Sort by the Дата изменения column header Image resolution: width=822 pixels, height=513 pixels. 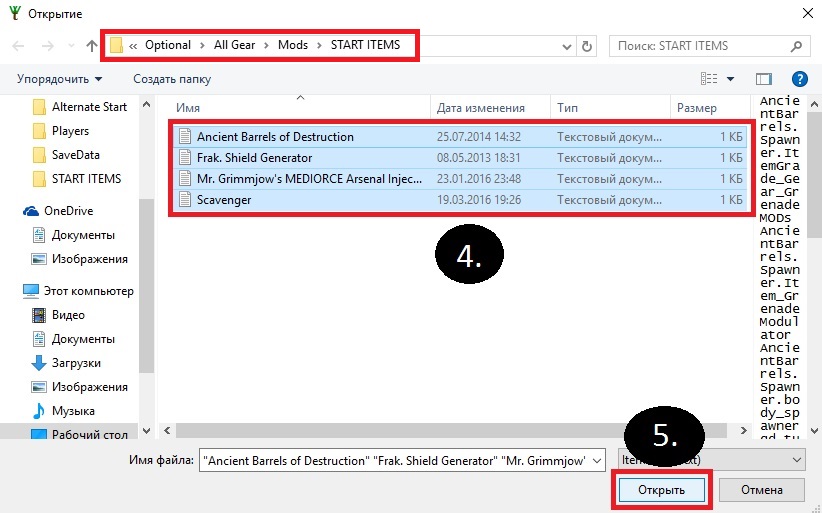point(481,108)
